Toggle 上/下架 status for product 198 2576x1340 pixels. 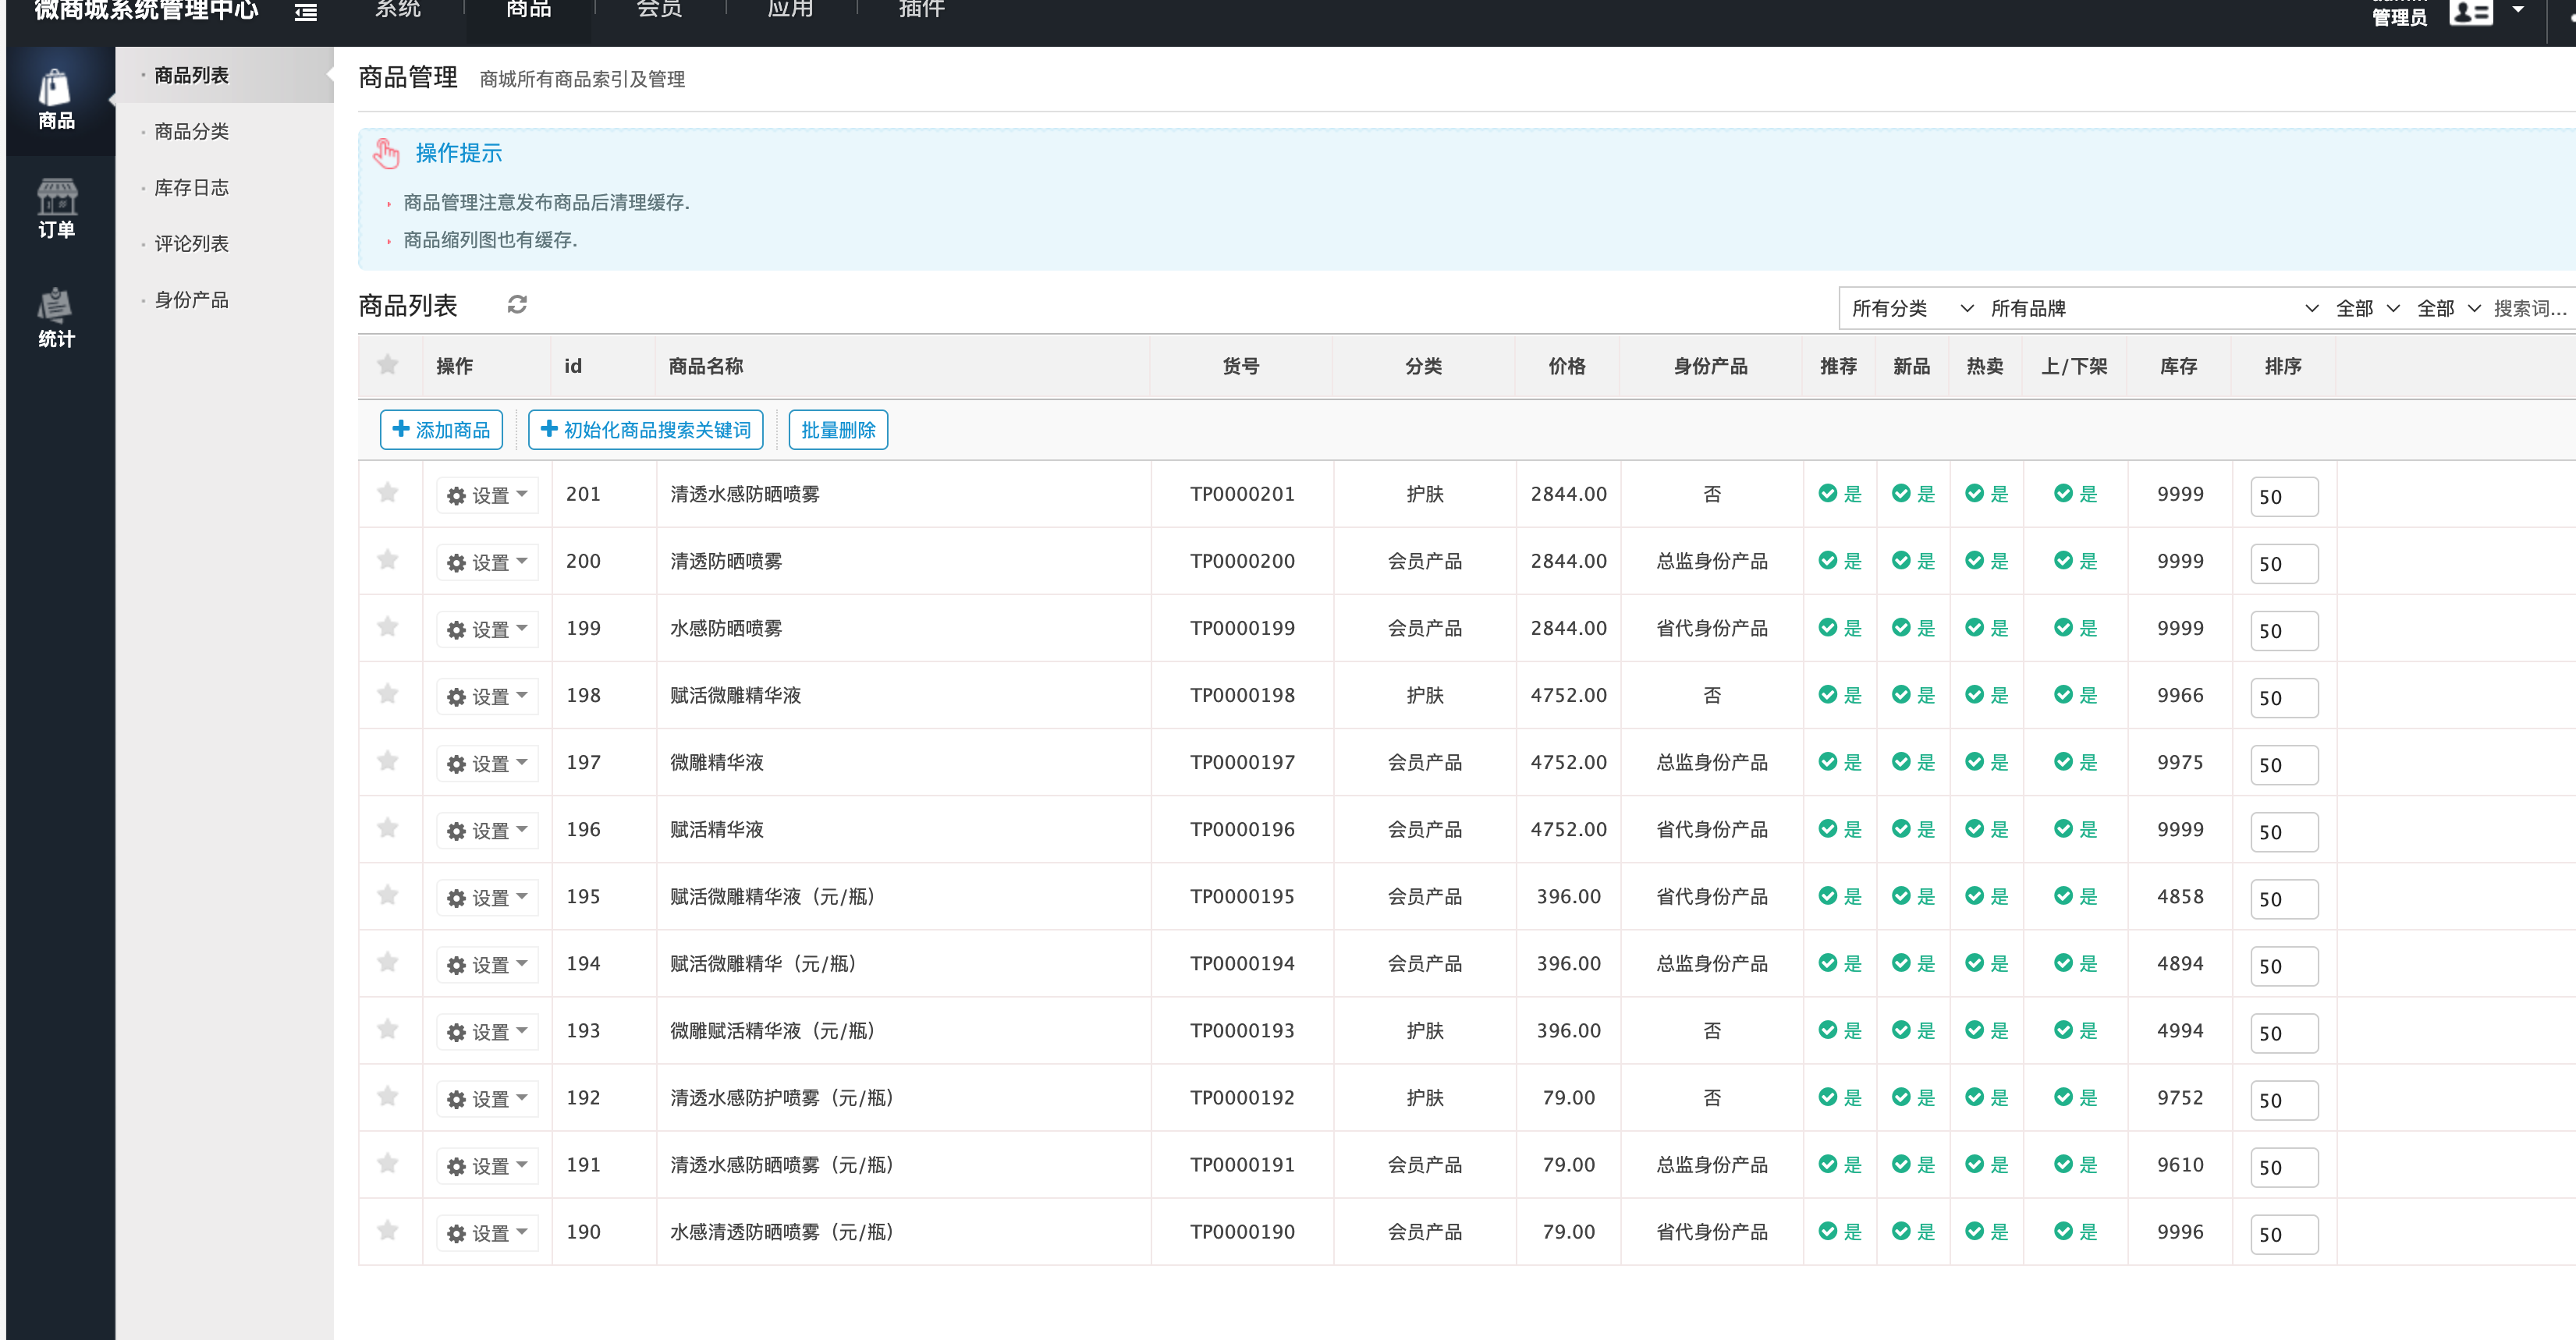click(2075, 694)
